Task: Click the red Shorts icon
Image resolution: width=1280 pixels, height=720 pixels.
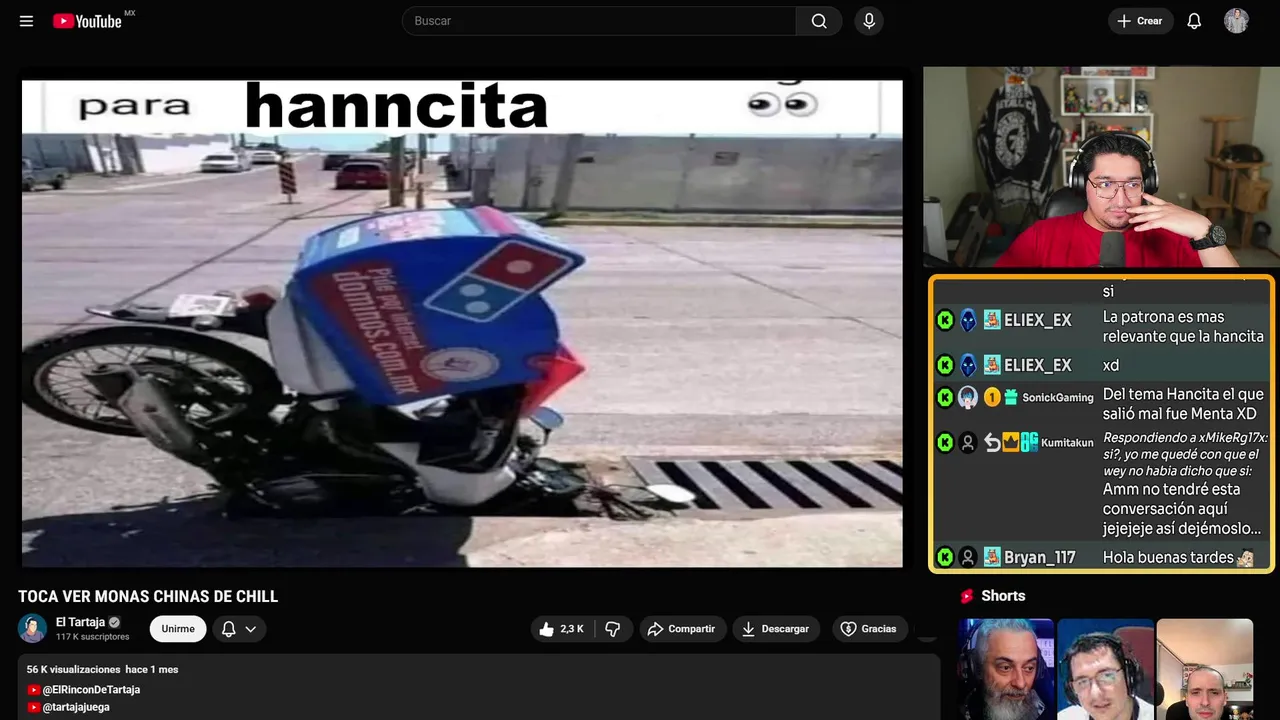Action: (x=967, y=596)
